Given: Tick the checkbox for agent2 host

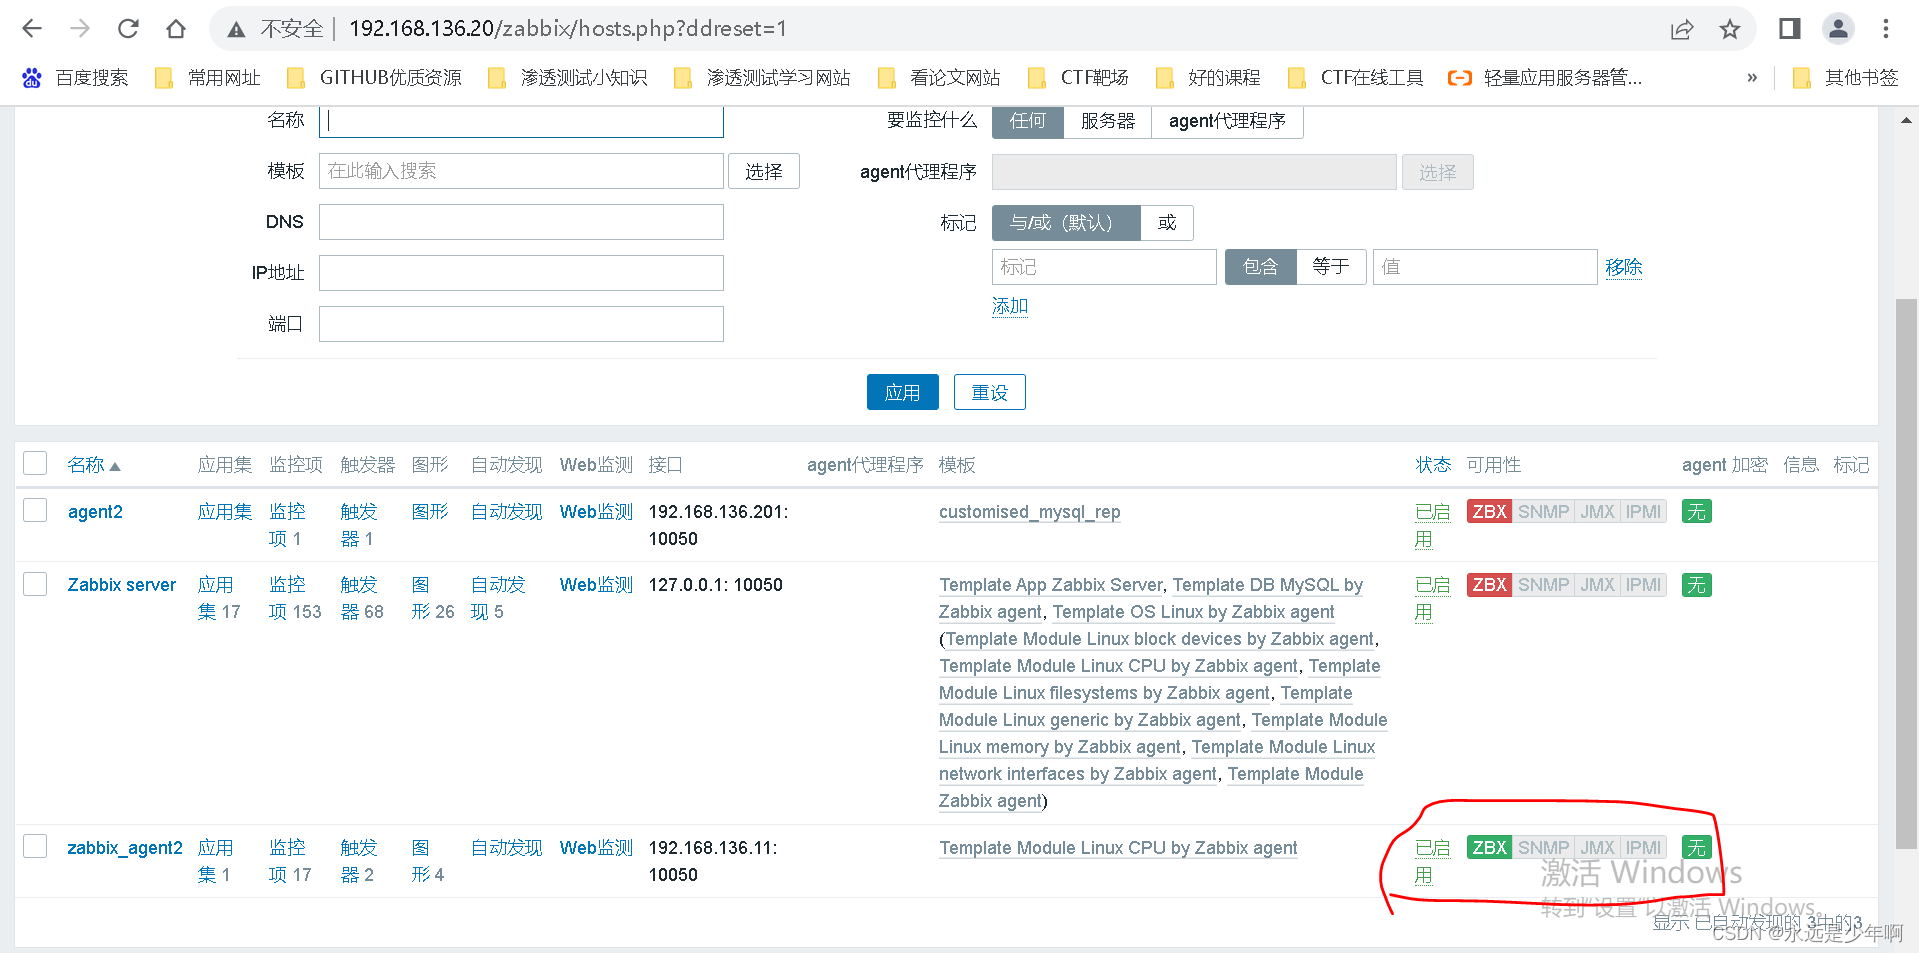Looking at the screenshot, I should pyautogui.click(x=35, y=510).
